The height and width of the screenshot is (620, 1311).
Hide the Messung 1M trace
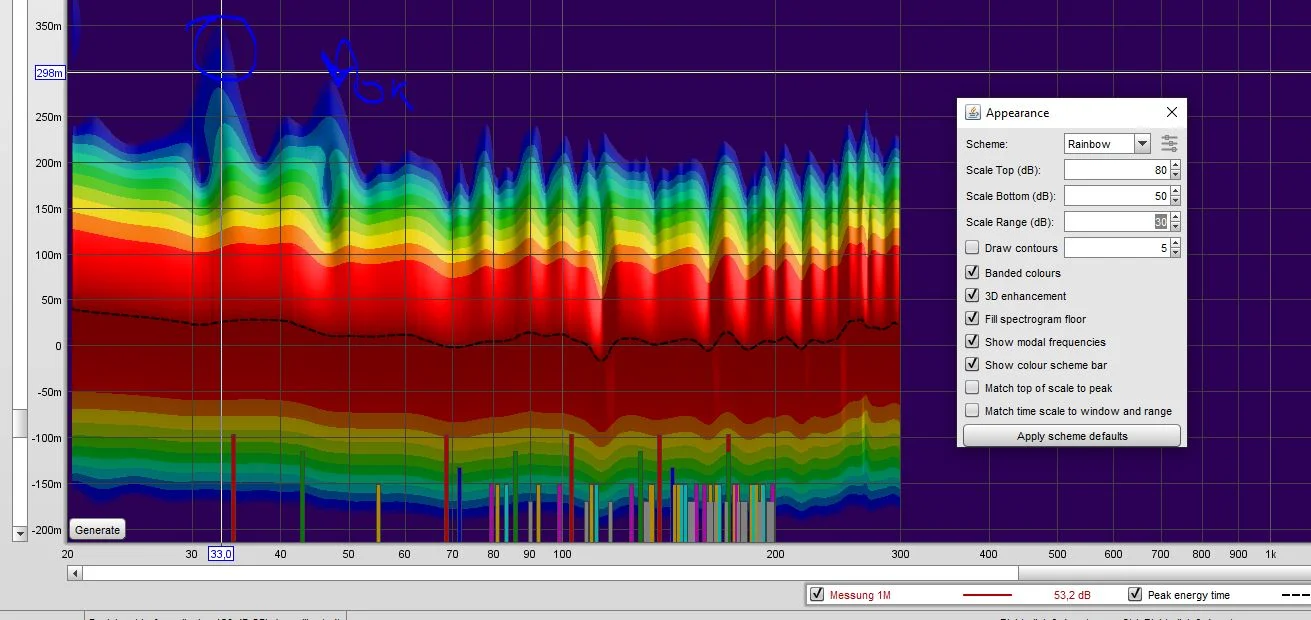coord(818,595)
